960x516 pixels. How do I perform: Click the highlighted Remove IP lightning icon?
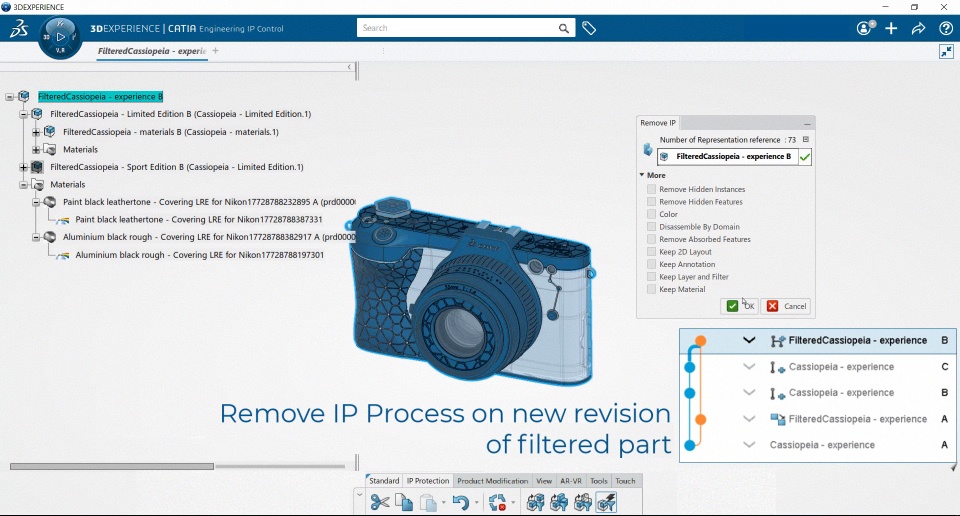pos(606,503)
